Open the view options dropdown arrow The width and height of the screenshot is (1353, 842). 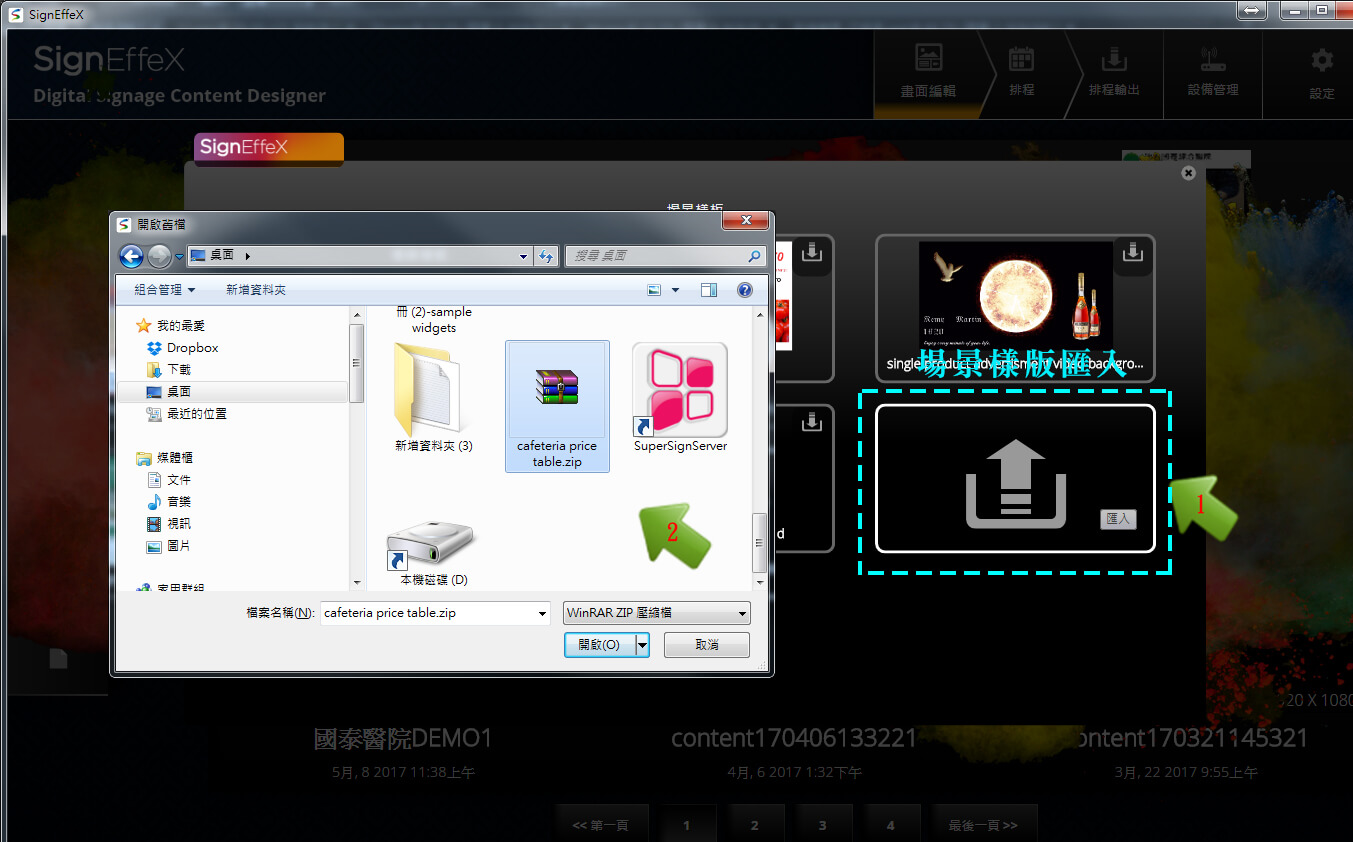click(675, 290)
